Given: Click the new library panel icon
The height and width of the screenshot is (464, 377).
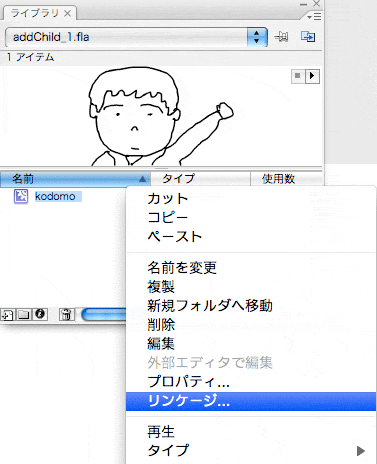Looking at the screenshot, I should 308,36.
